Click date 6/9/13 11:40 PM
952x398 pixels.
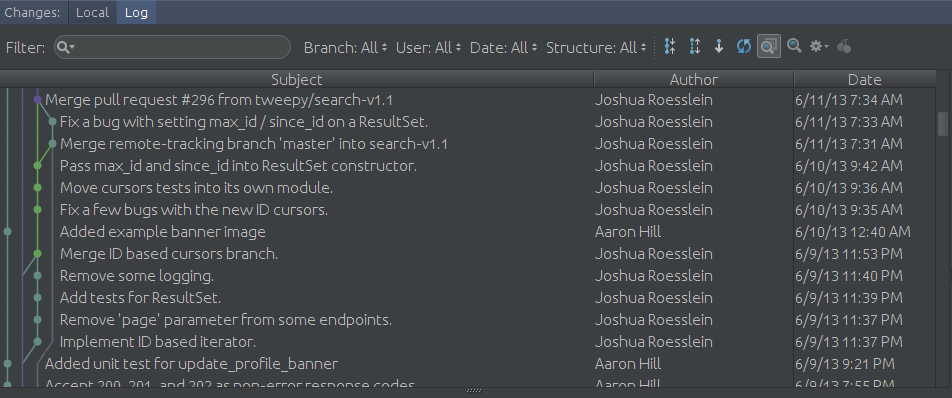[849, 276]
